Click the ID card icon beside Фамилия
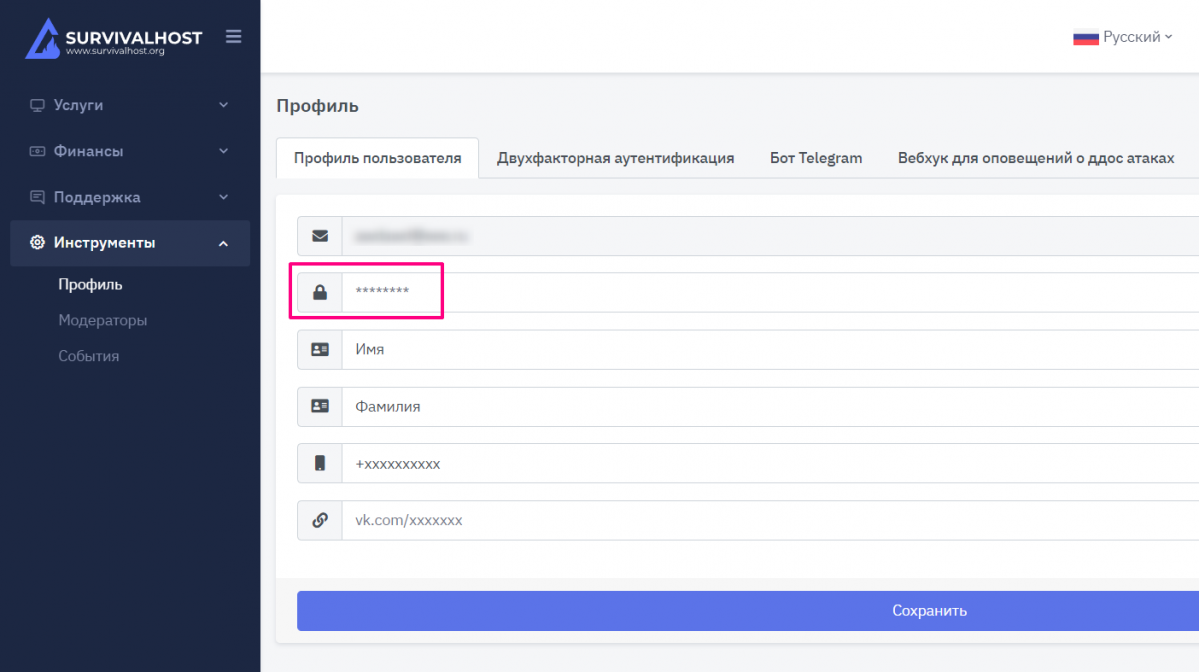1199x672 pixels. coord(320,407)
